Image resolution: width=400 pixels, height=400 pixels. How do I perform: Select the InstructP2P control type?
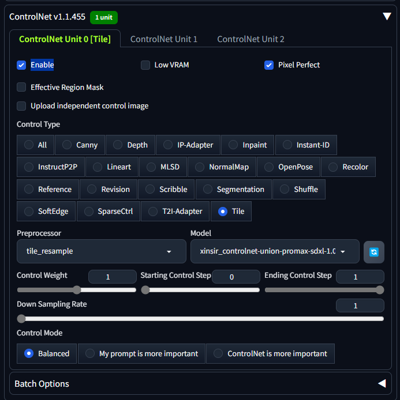coord(51,167)
